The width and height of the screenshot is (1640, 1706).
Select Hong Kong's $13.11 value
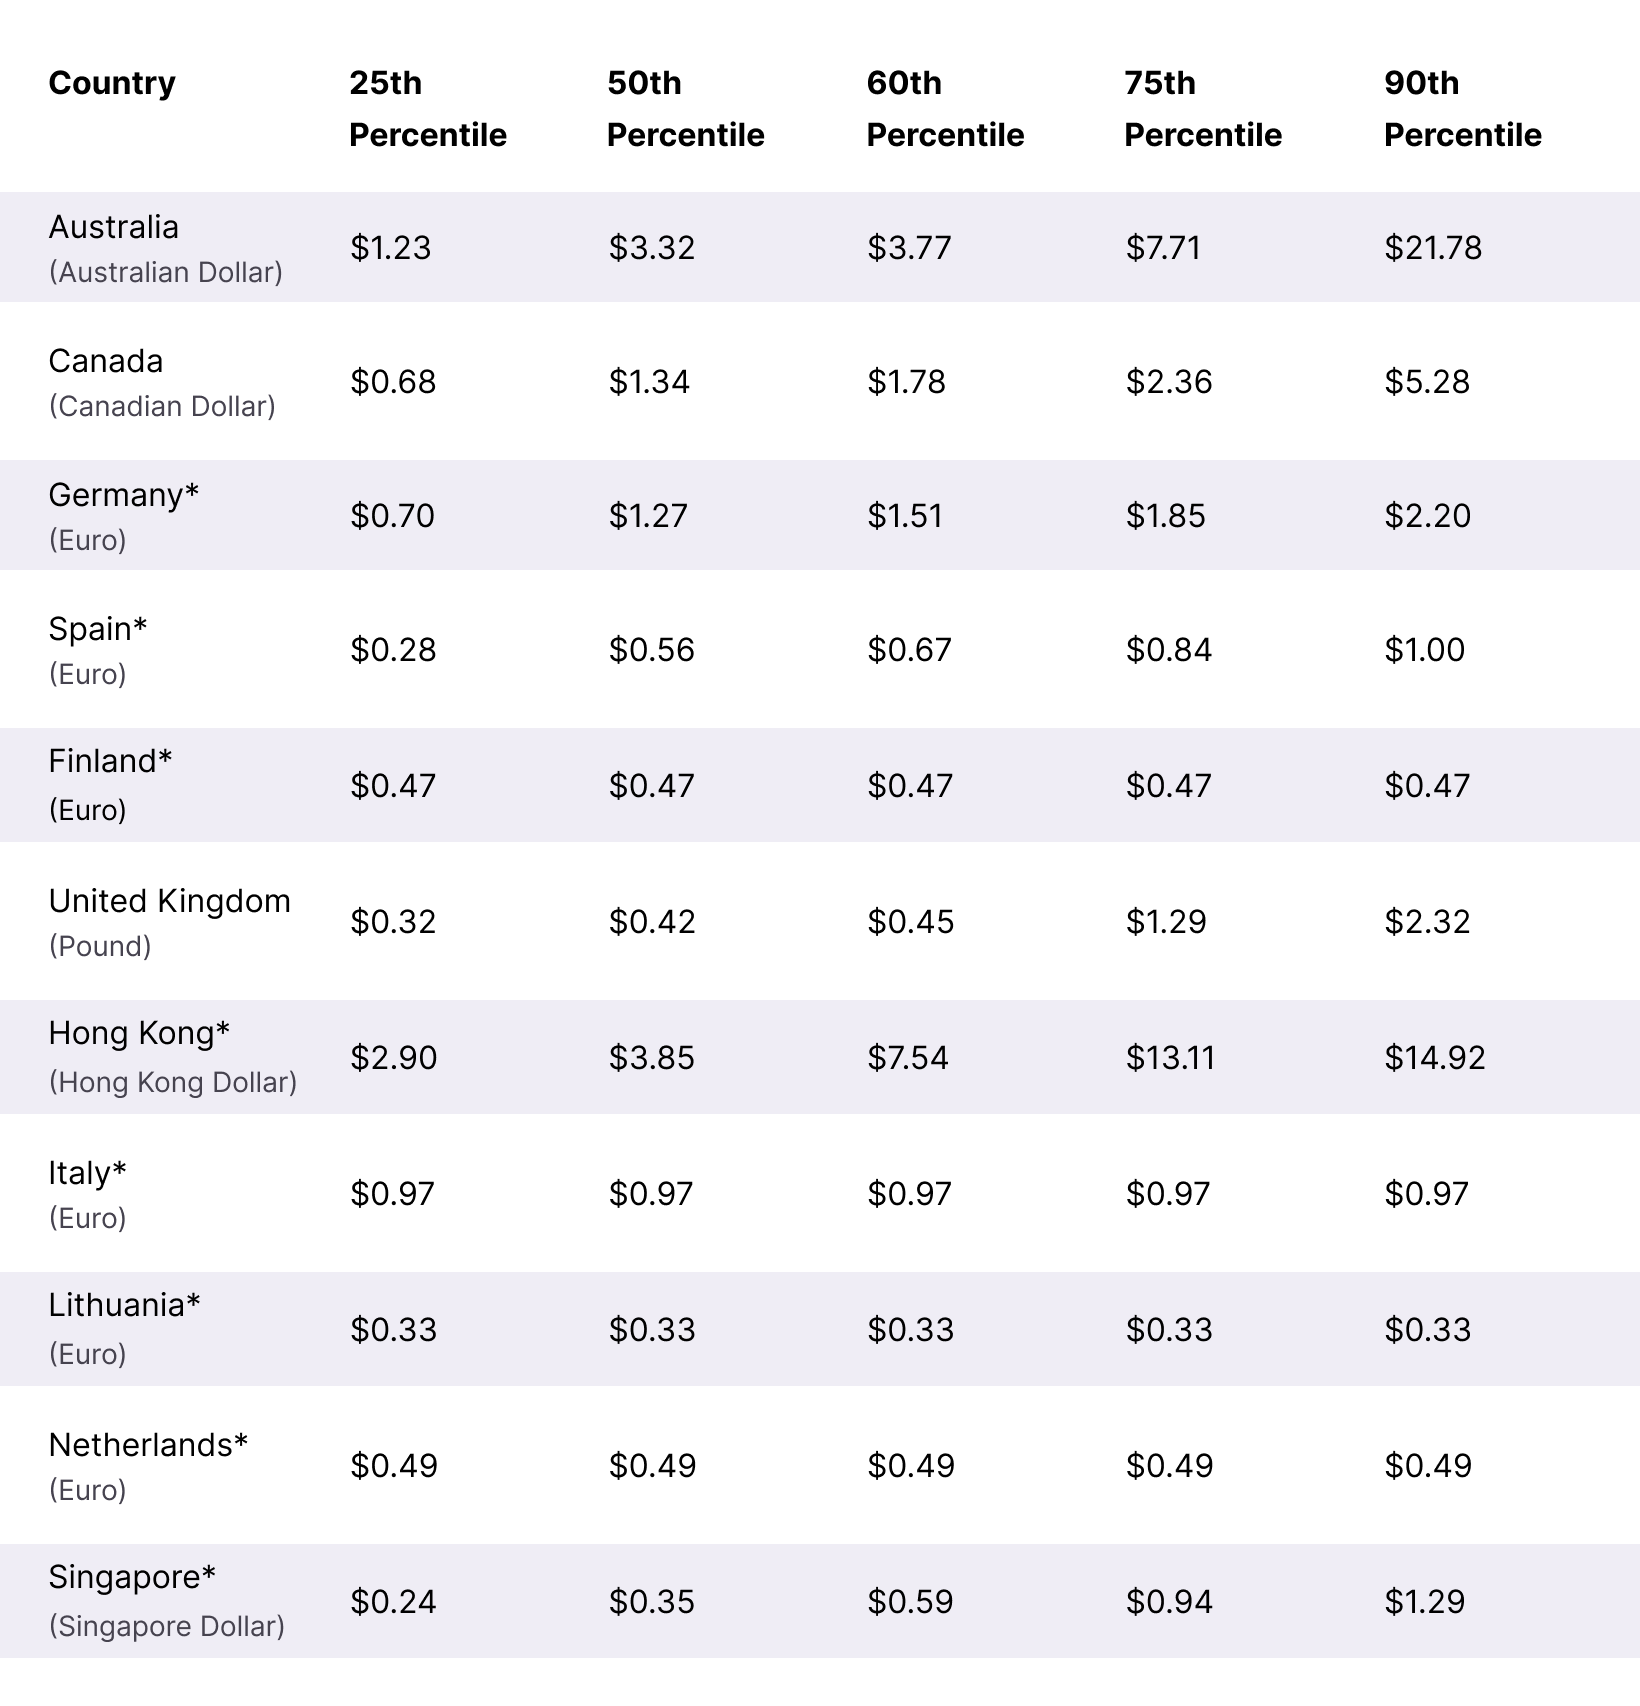point(1170,1057)
